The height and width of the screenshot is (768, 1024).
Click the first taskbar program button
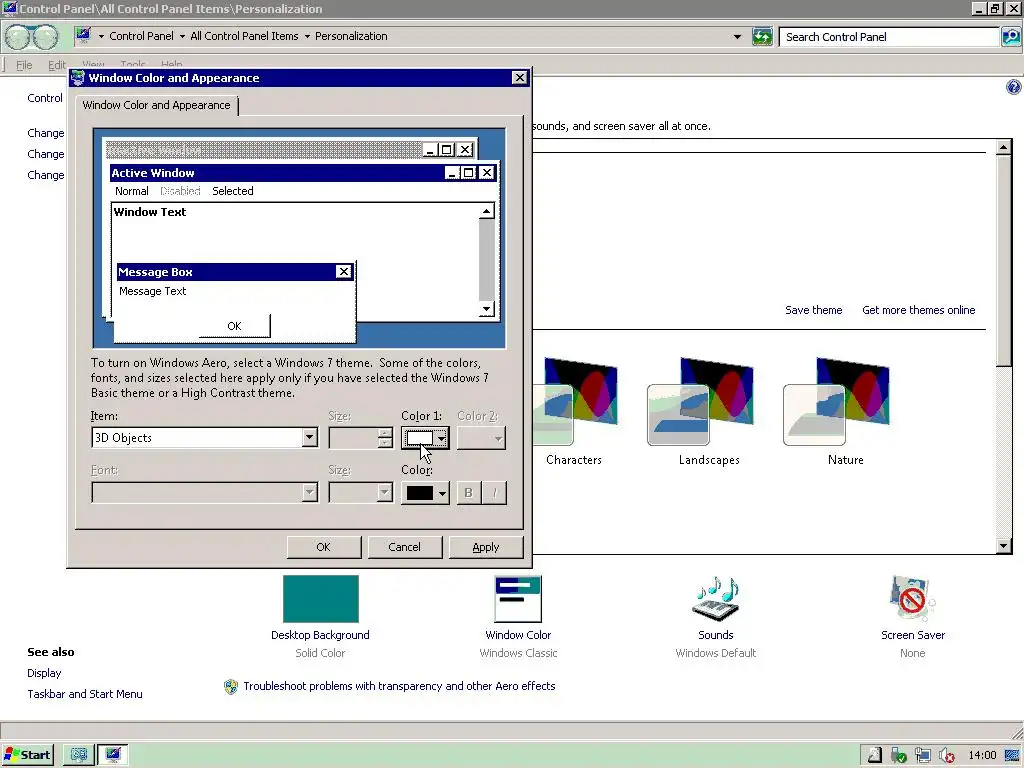pos(78,755)
